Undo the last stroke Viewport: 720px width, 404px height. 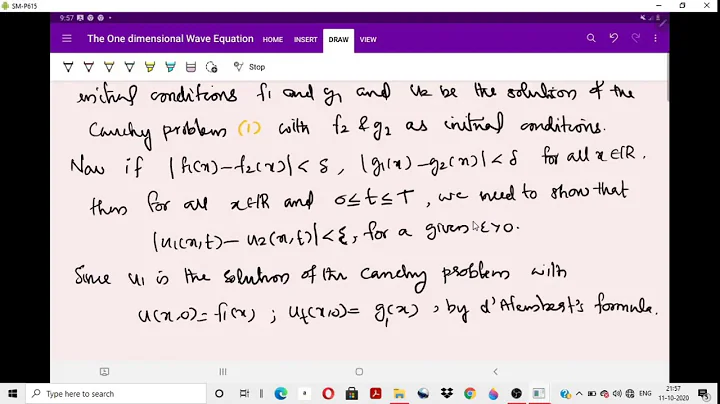point(613,38)
